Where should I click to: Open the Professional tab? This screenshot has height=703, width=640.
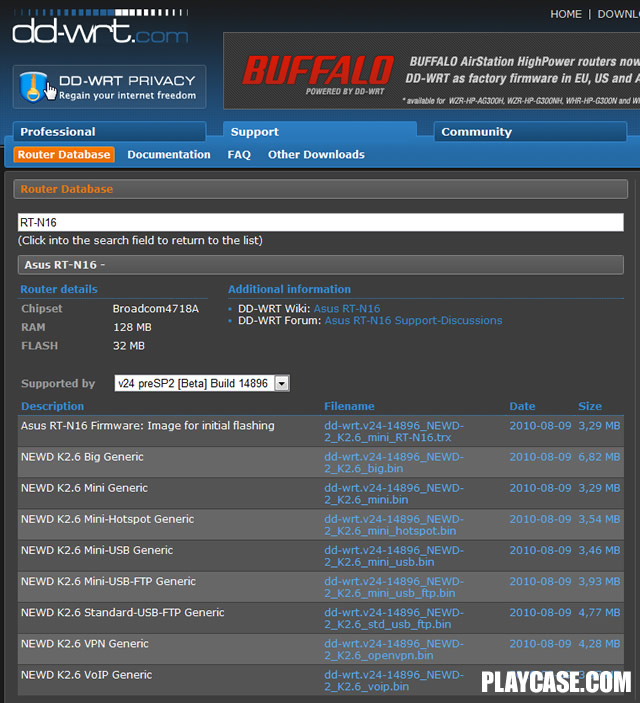click(109, 131)
